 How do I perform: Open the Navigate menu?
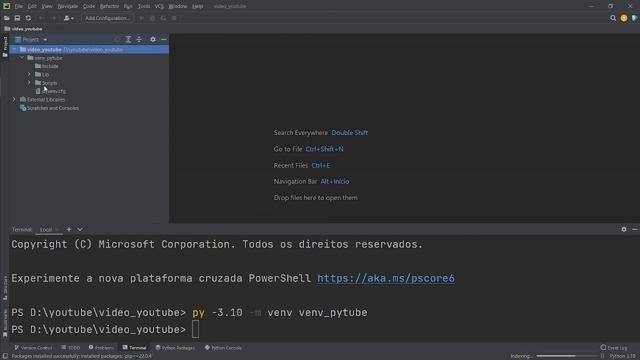click(68, 6)
